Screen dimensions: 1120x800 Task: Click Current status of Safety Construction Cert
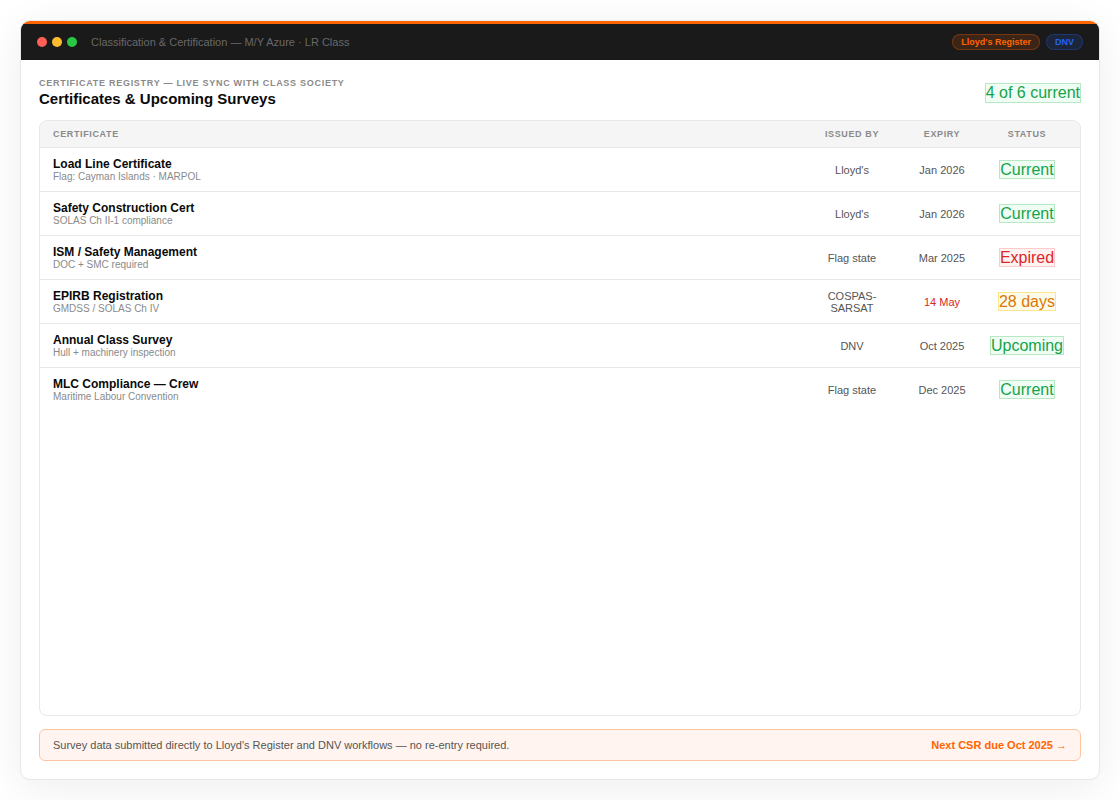1027,214
